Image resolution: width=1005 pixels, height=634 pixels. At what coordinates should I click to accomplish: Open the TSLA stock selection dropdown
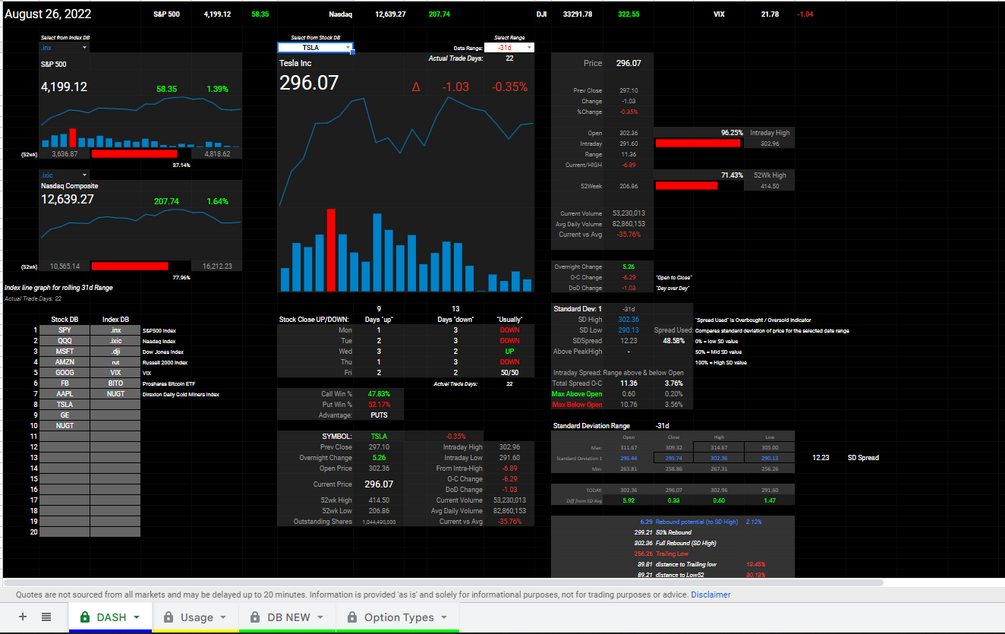(x=348, y=47)
